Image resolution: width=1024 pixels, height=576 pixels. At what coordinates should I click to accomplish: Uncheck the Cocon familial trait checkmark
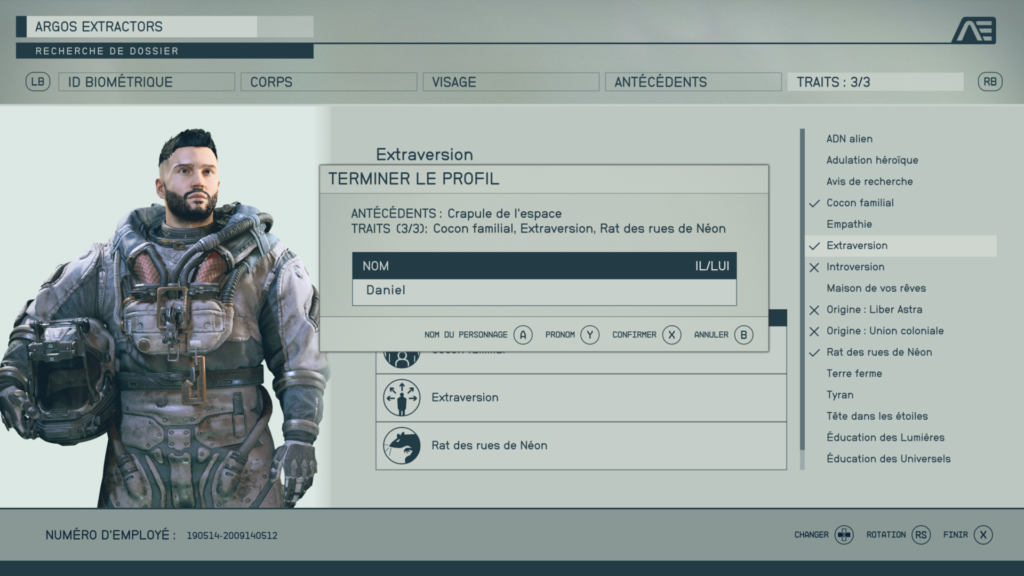pyautogui.click(x=814, y=203)
